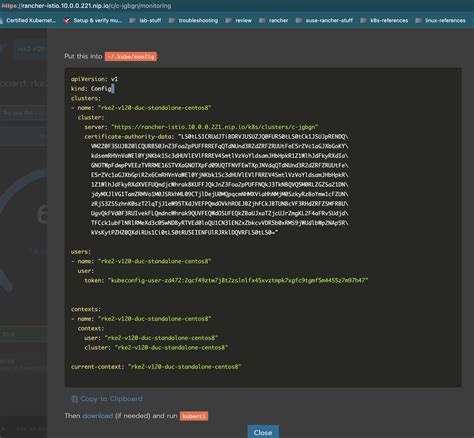This screenshot has height=438, width=474.
Task: Open the download link for kubectl
Action: 98,416
